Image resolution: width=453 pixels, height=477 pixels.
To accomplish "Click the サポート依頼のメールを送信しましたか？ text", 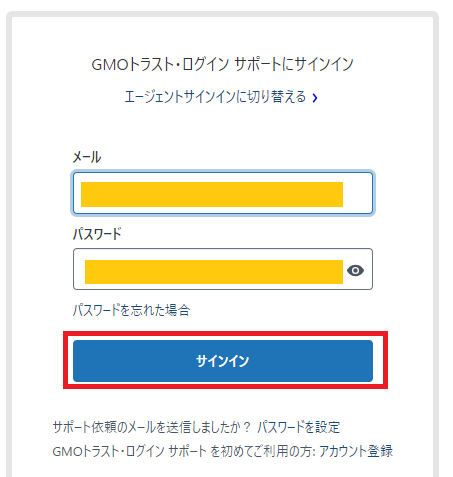I will click(x=152, y=427).
